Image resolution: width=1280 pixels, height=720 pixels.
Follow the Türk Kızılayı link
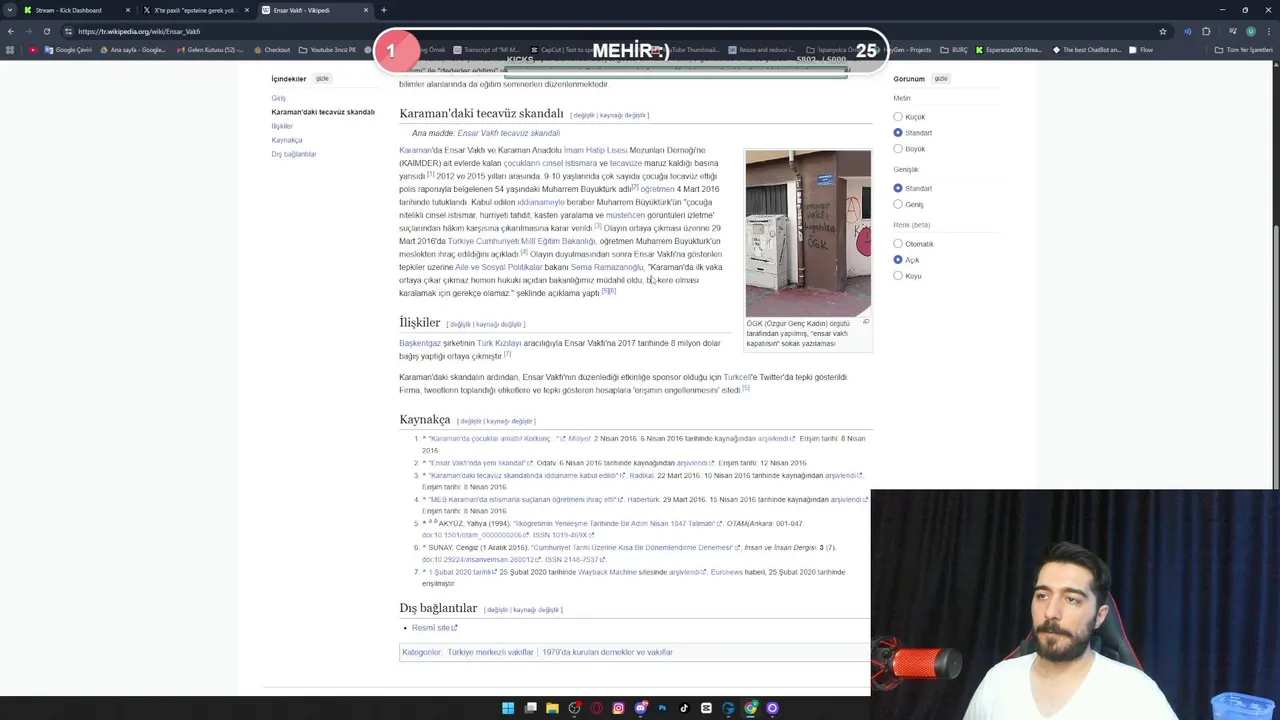499,343
